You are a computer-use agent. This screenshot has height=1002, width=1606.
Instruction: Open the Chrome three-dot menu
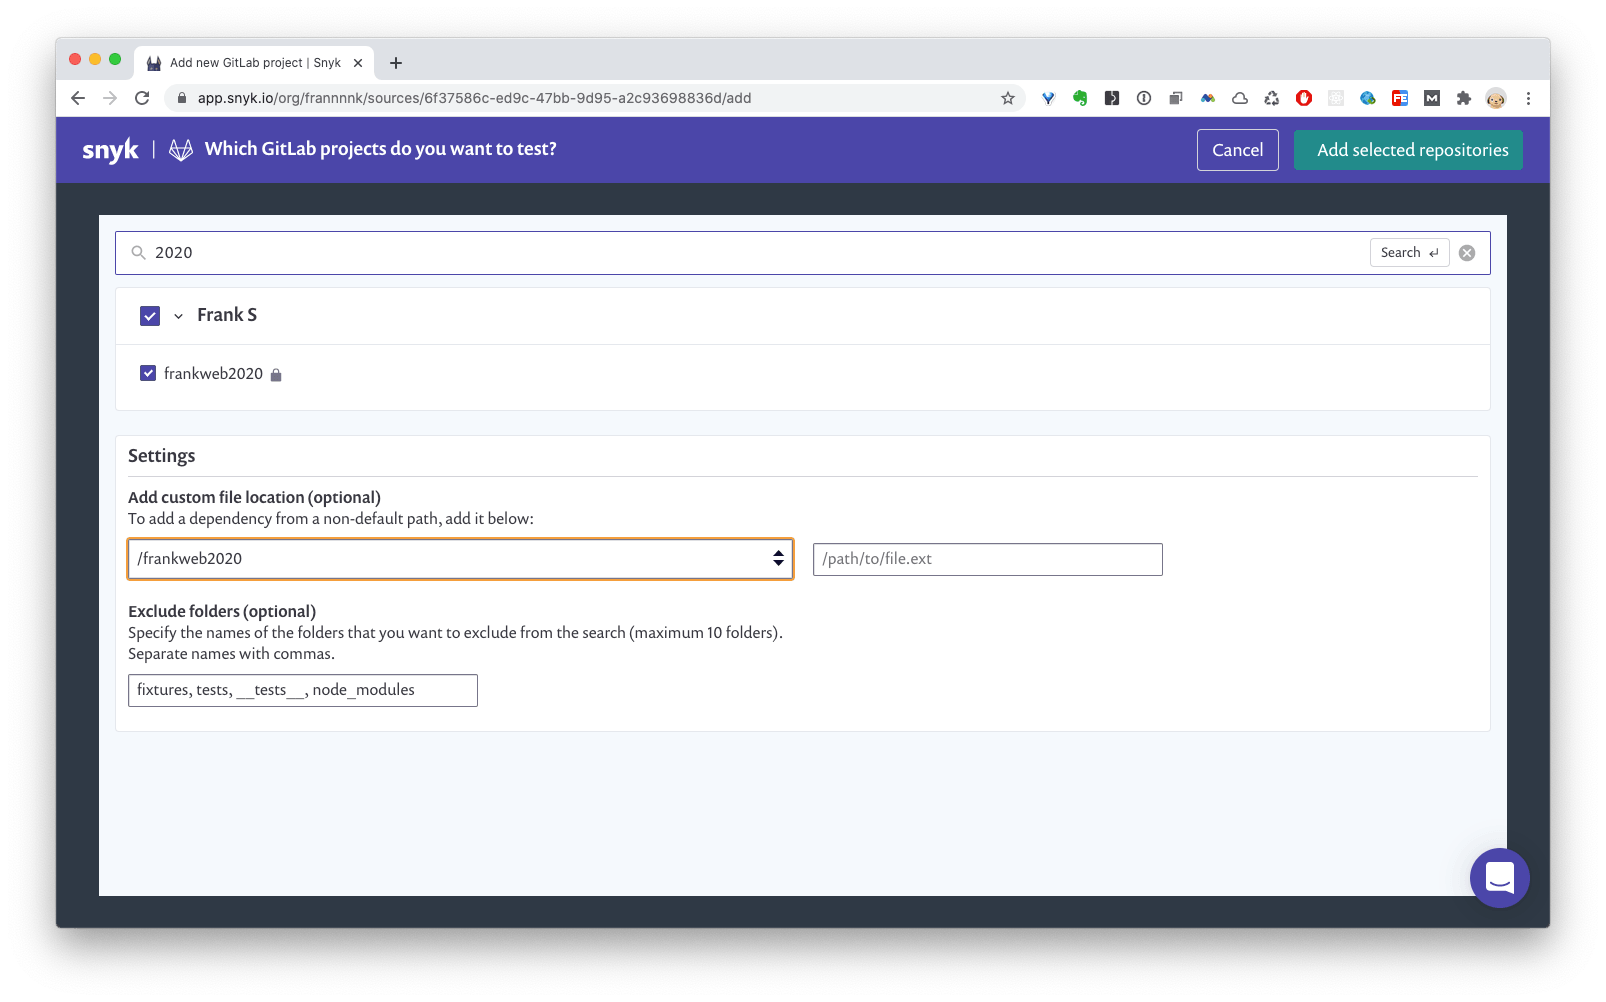coord(1528,98)
